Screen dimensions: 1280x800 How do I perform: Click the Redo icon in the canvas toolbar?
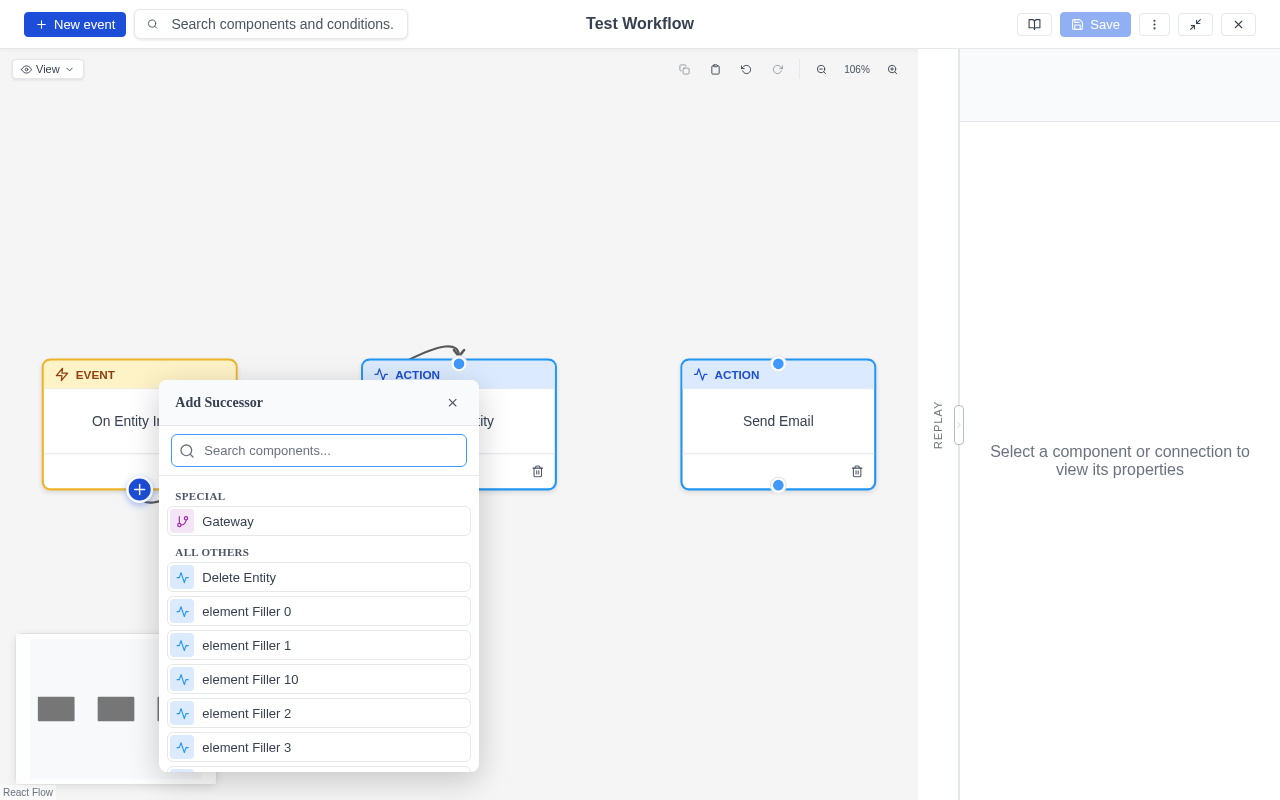(x=778, y=69)
